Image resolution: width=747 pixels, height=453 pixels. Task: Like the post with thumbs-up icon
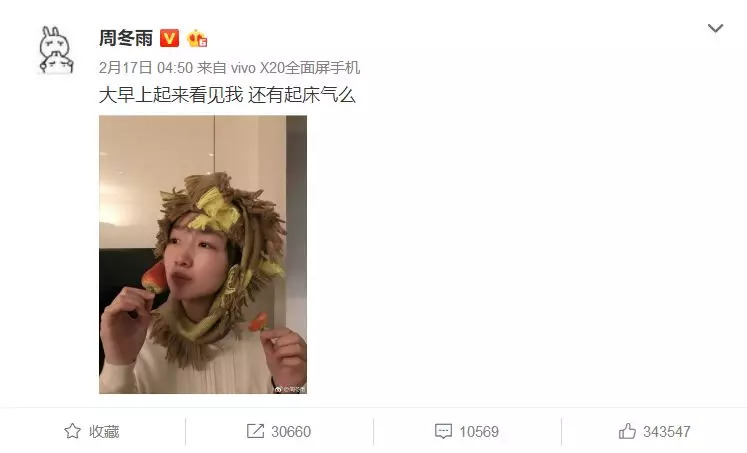pyautogui.click(x=627, y=431)
